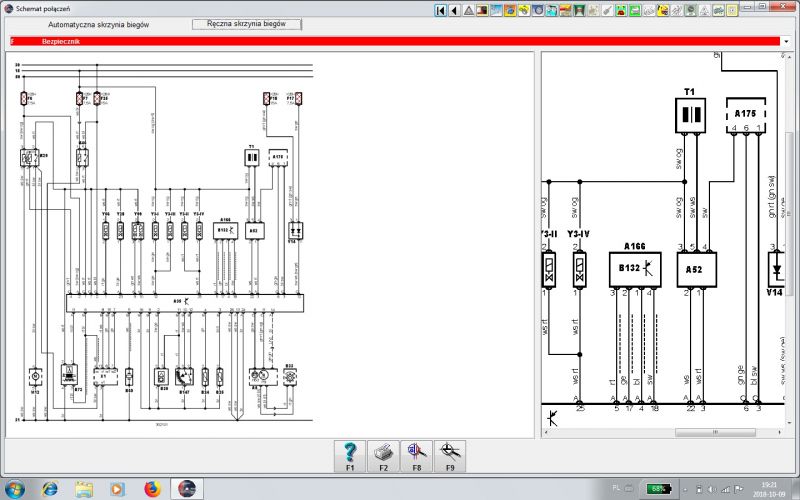
Task: Click the bright green icon with white printer
Action: click(635, 10)
